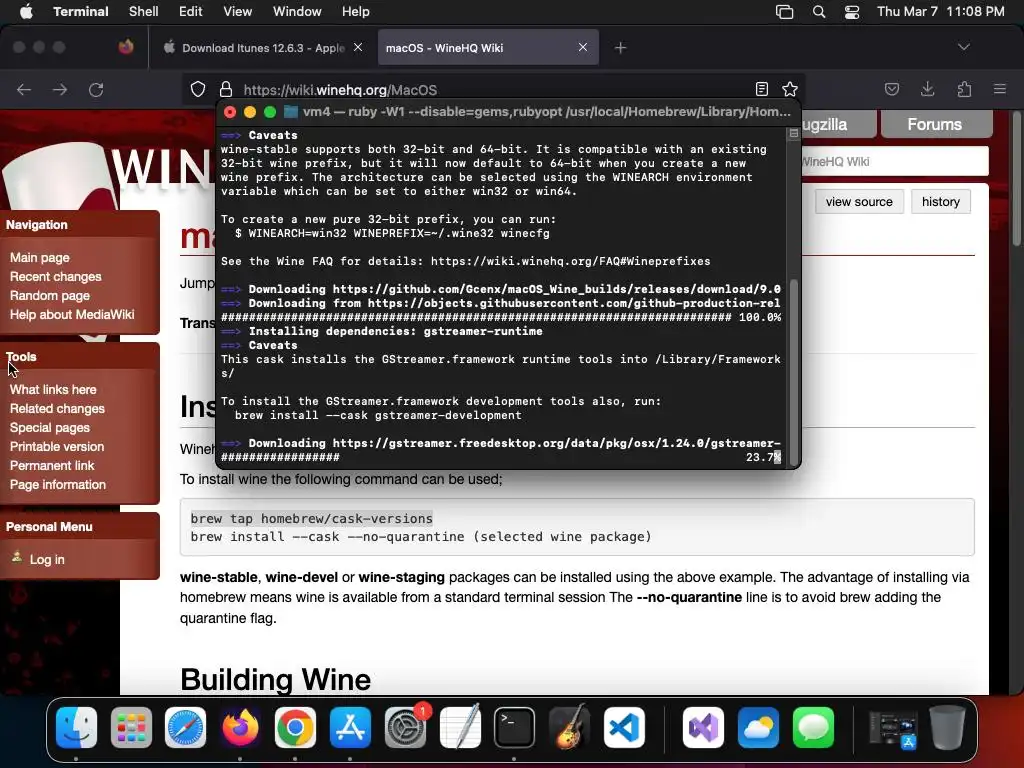Image resolution: width=1024 pixels, height=768 pixels.
Task: Open tracking protection shield info
Action: click(198, 89)
